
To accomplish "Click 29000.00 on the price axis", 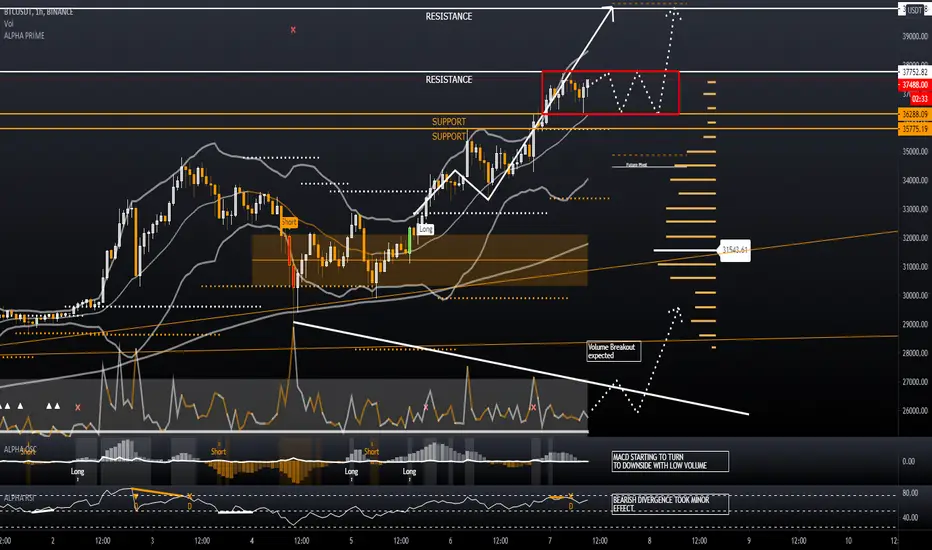I will pos(915,325).
